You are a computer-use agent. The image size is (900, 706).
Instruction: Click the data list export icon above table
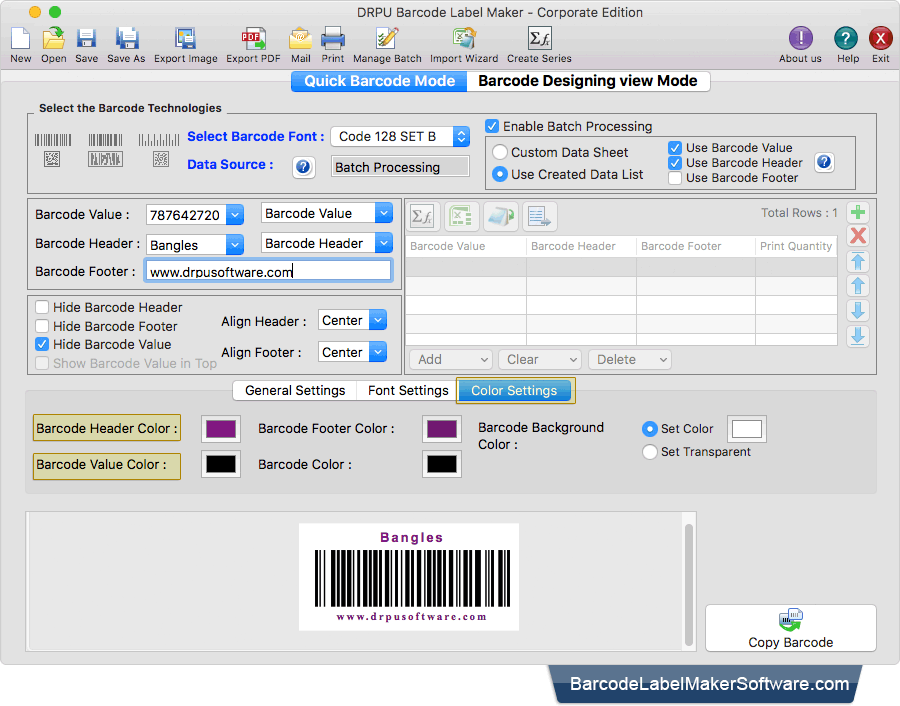[540, 217]
